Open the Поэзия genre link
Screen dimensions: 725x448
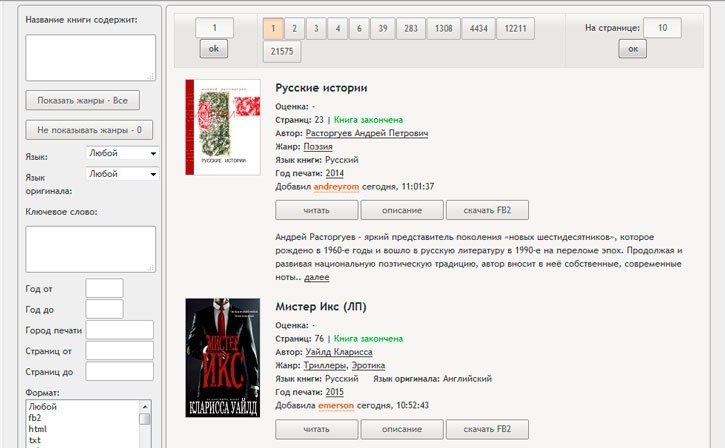[318, 146]
